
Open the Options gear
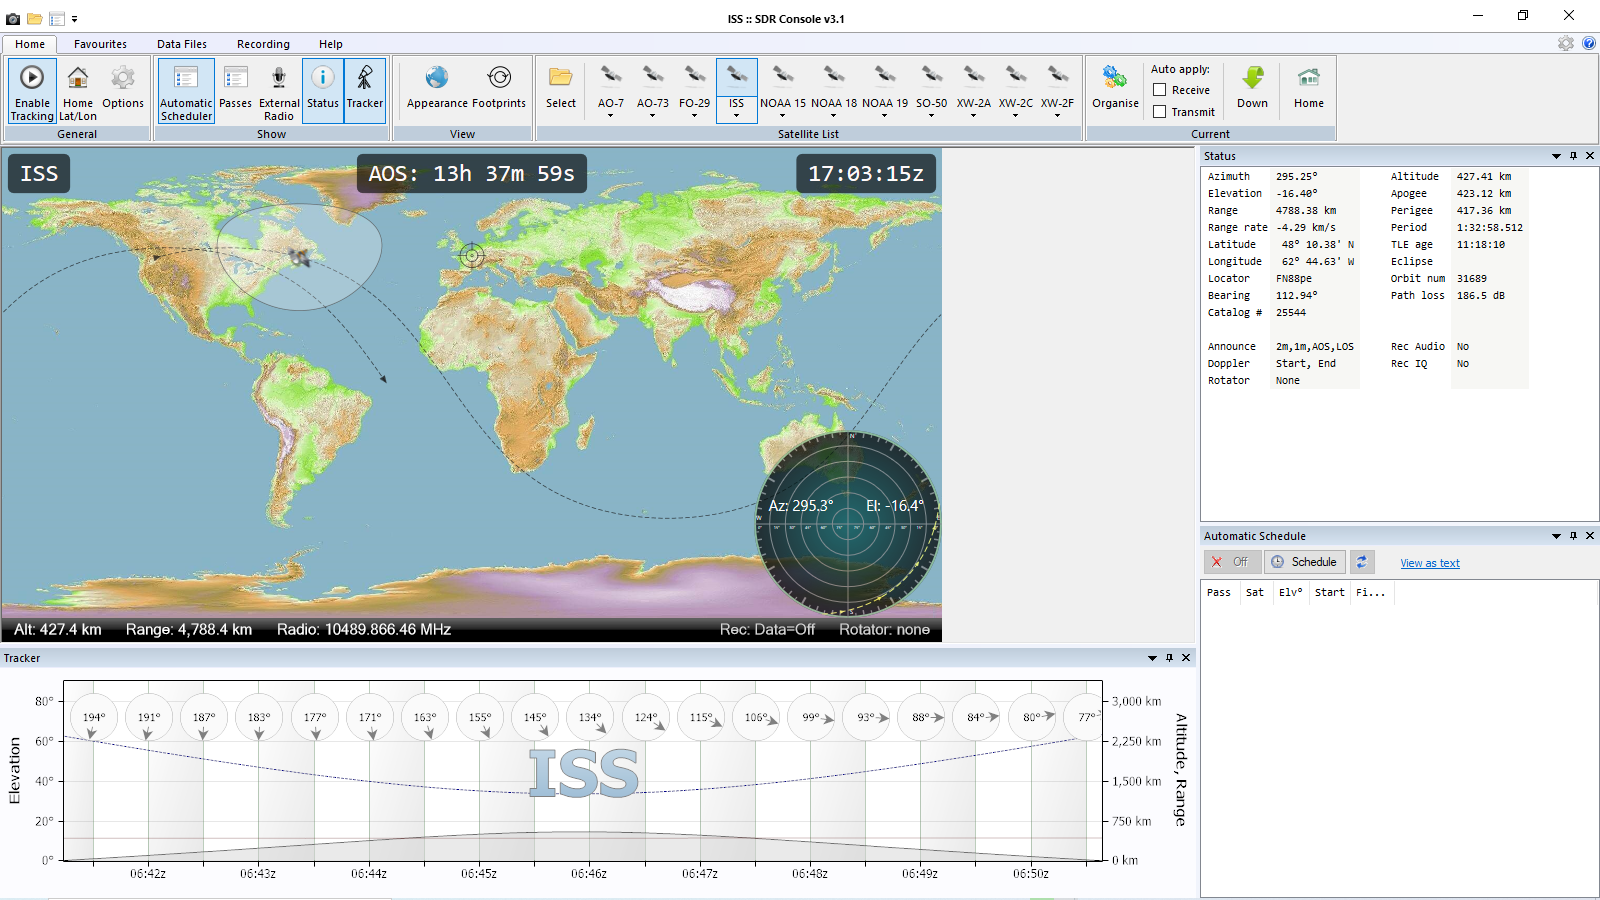pos(123,86)
